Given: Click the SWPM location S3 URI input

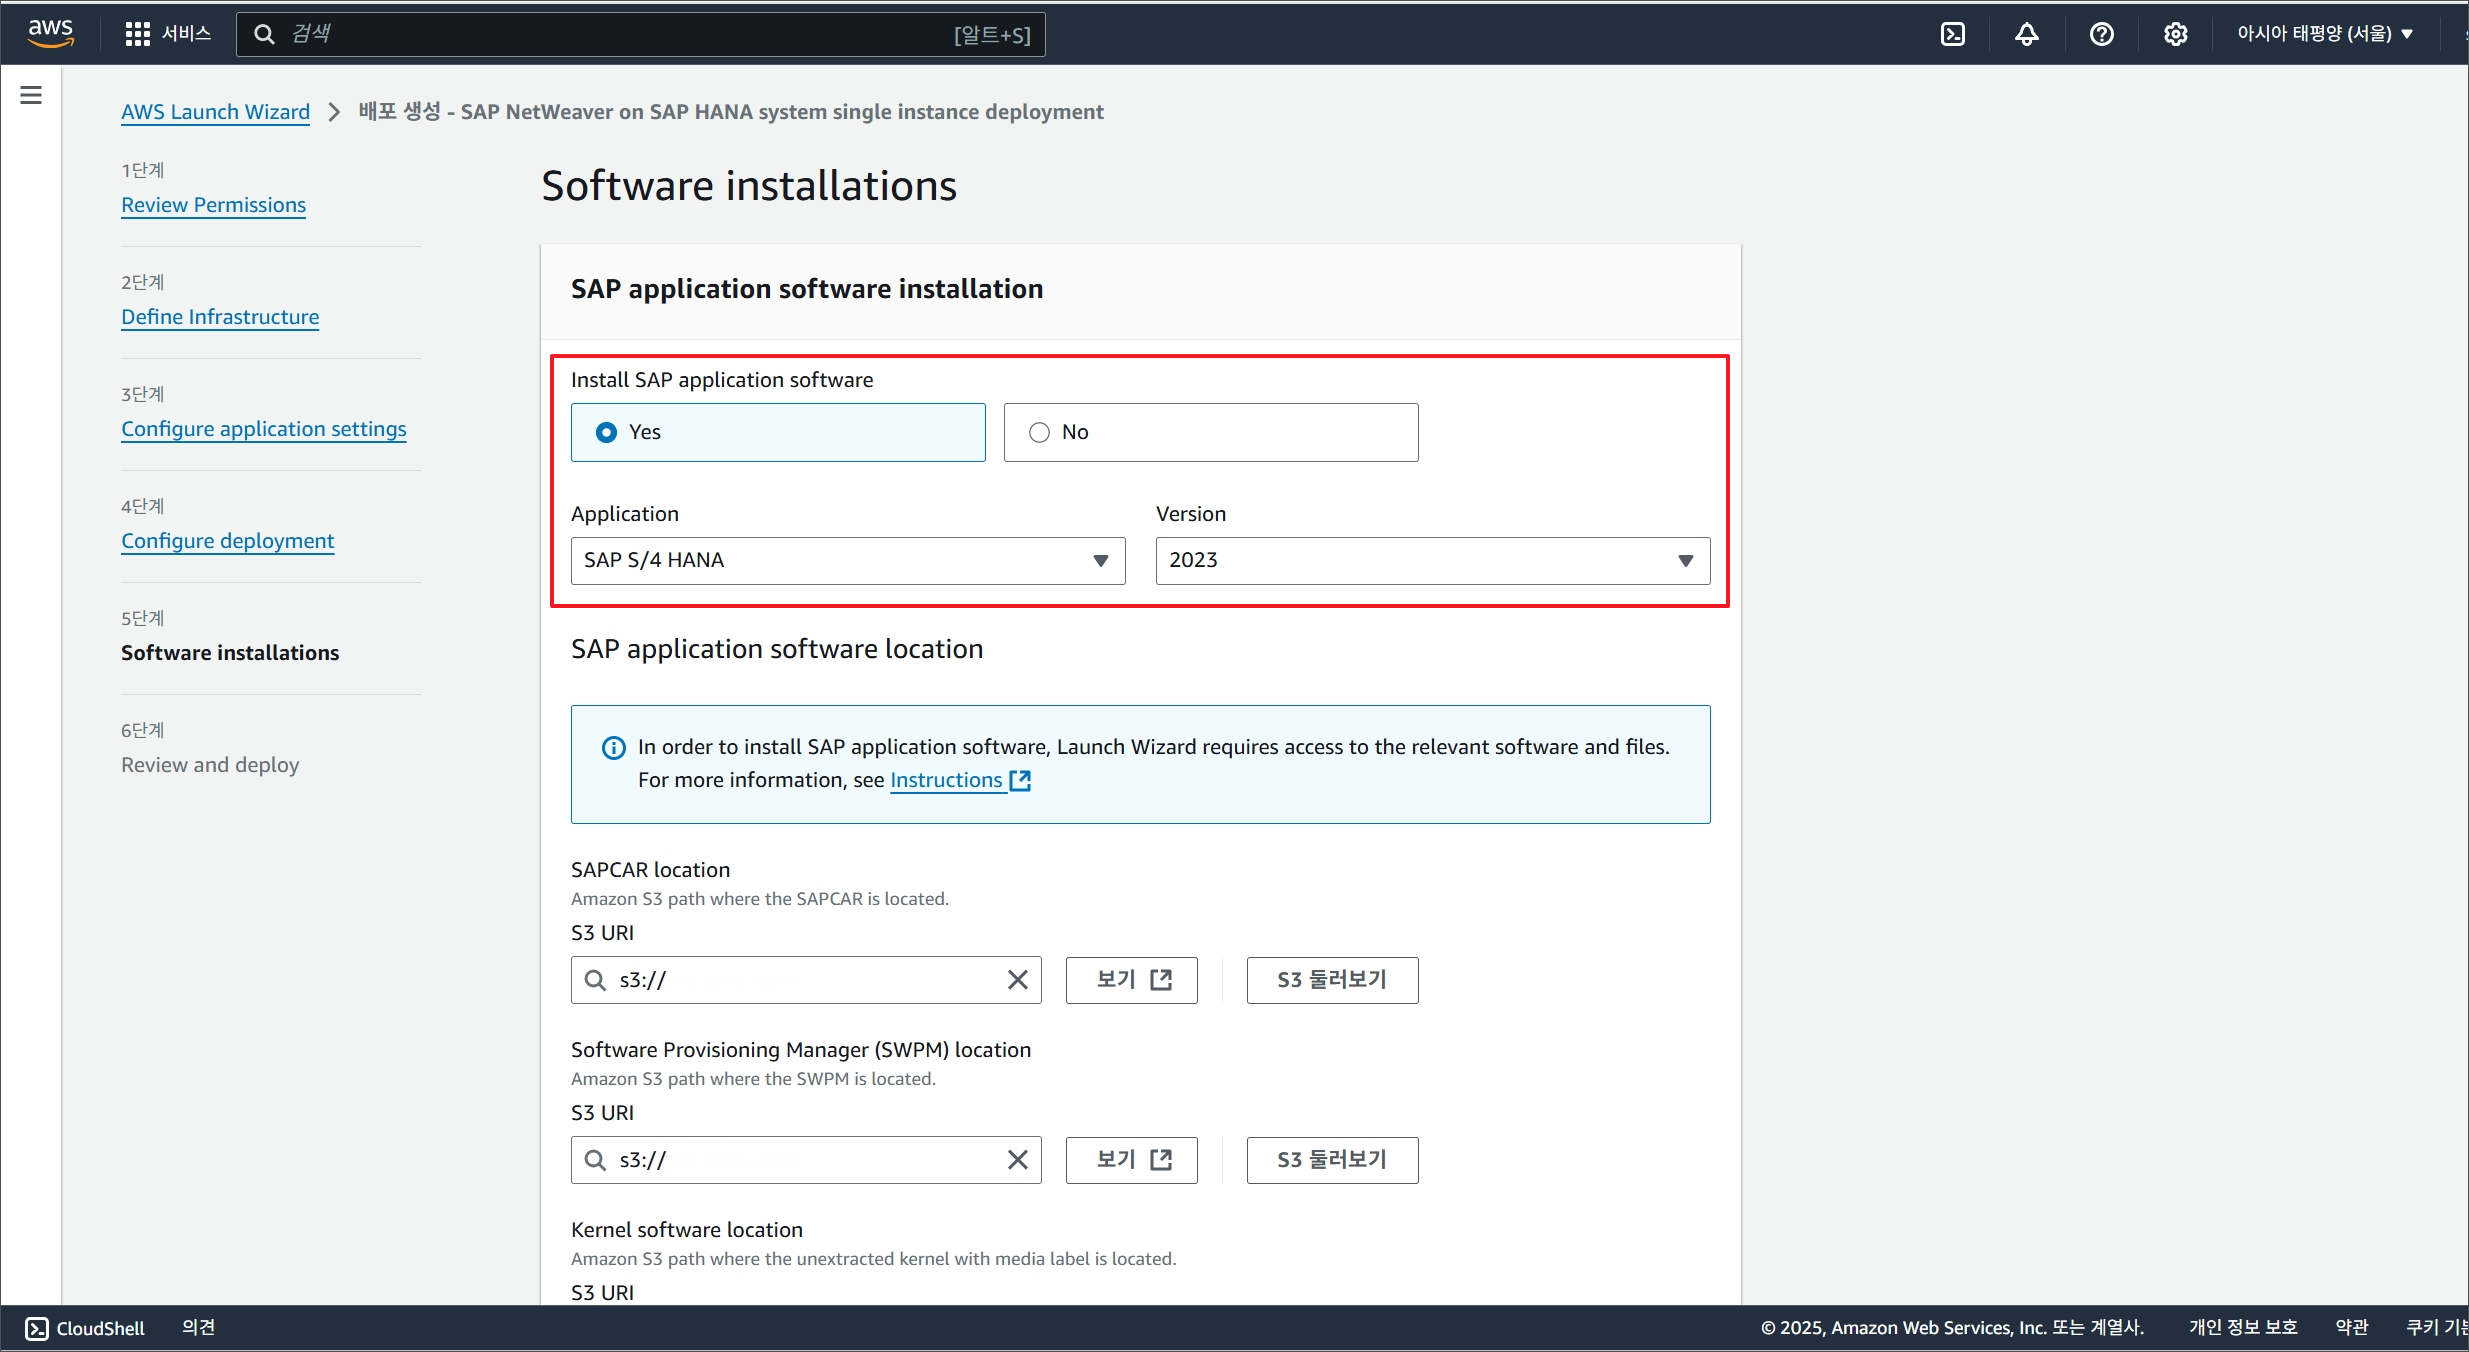Looking at the screenshot, I should click(x=805, y=1160).
